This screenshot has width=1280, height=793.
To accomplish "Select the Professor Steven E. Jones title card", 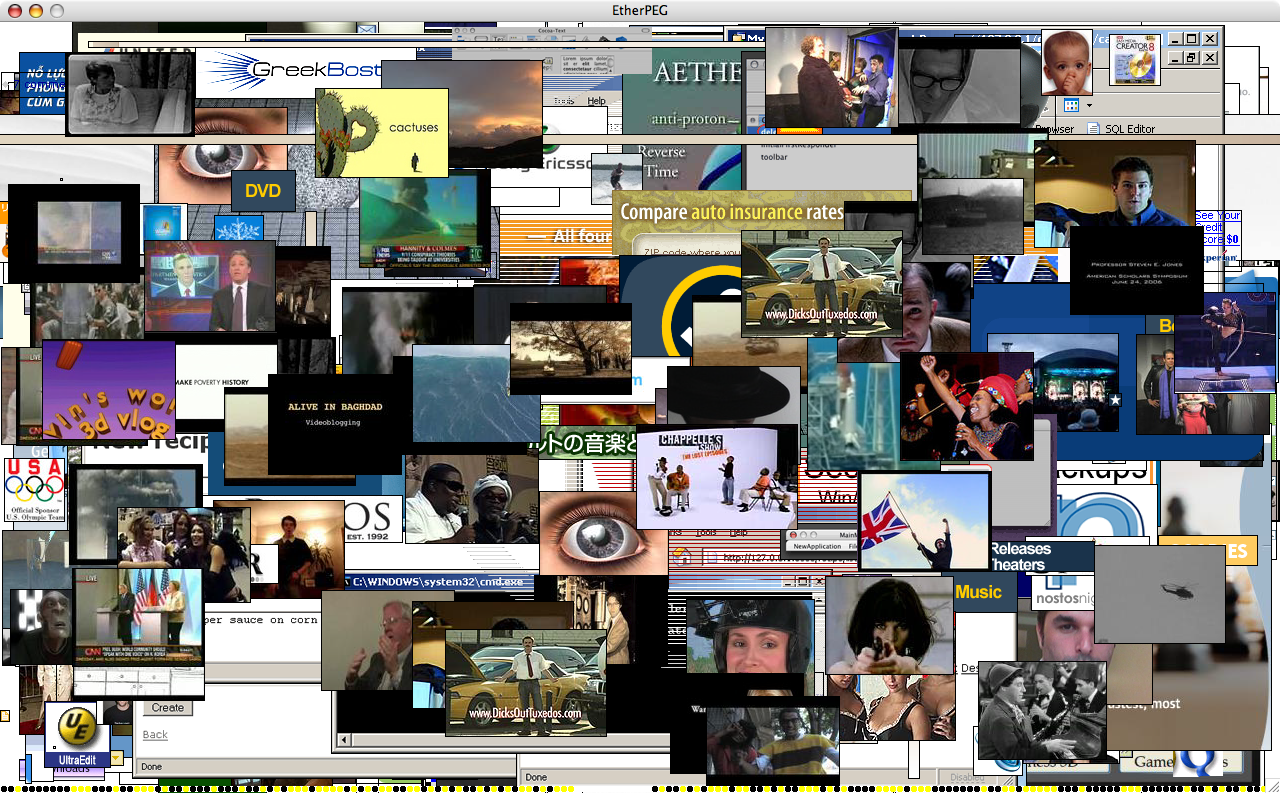I will click(x=1136, y=270).
